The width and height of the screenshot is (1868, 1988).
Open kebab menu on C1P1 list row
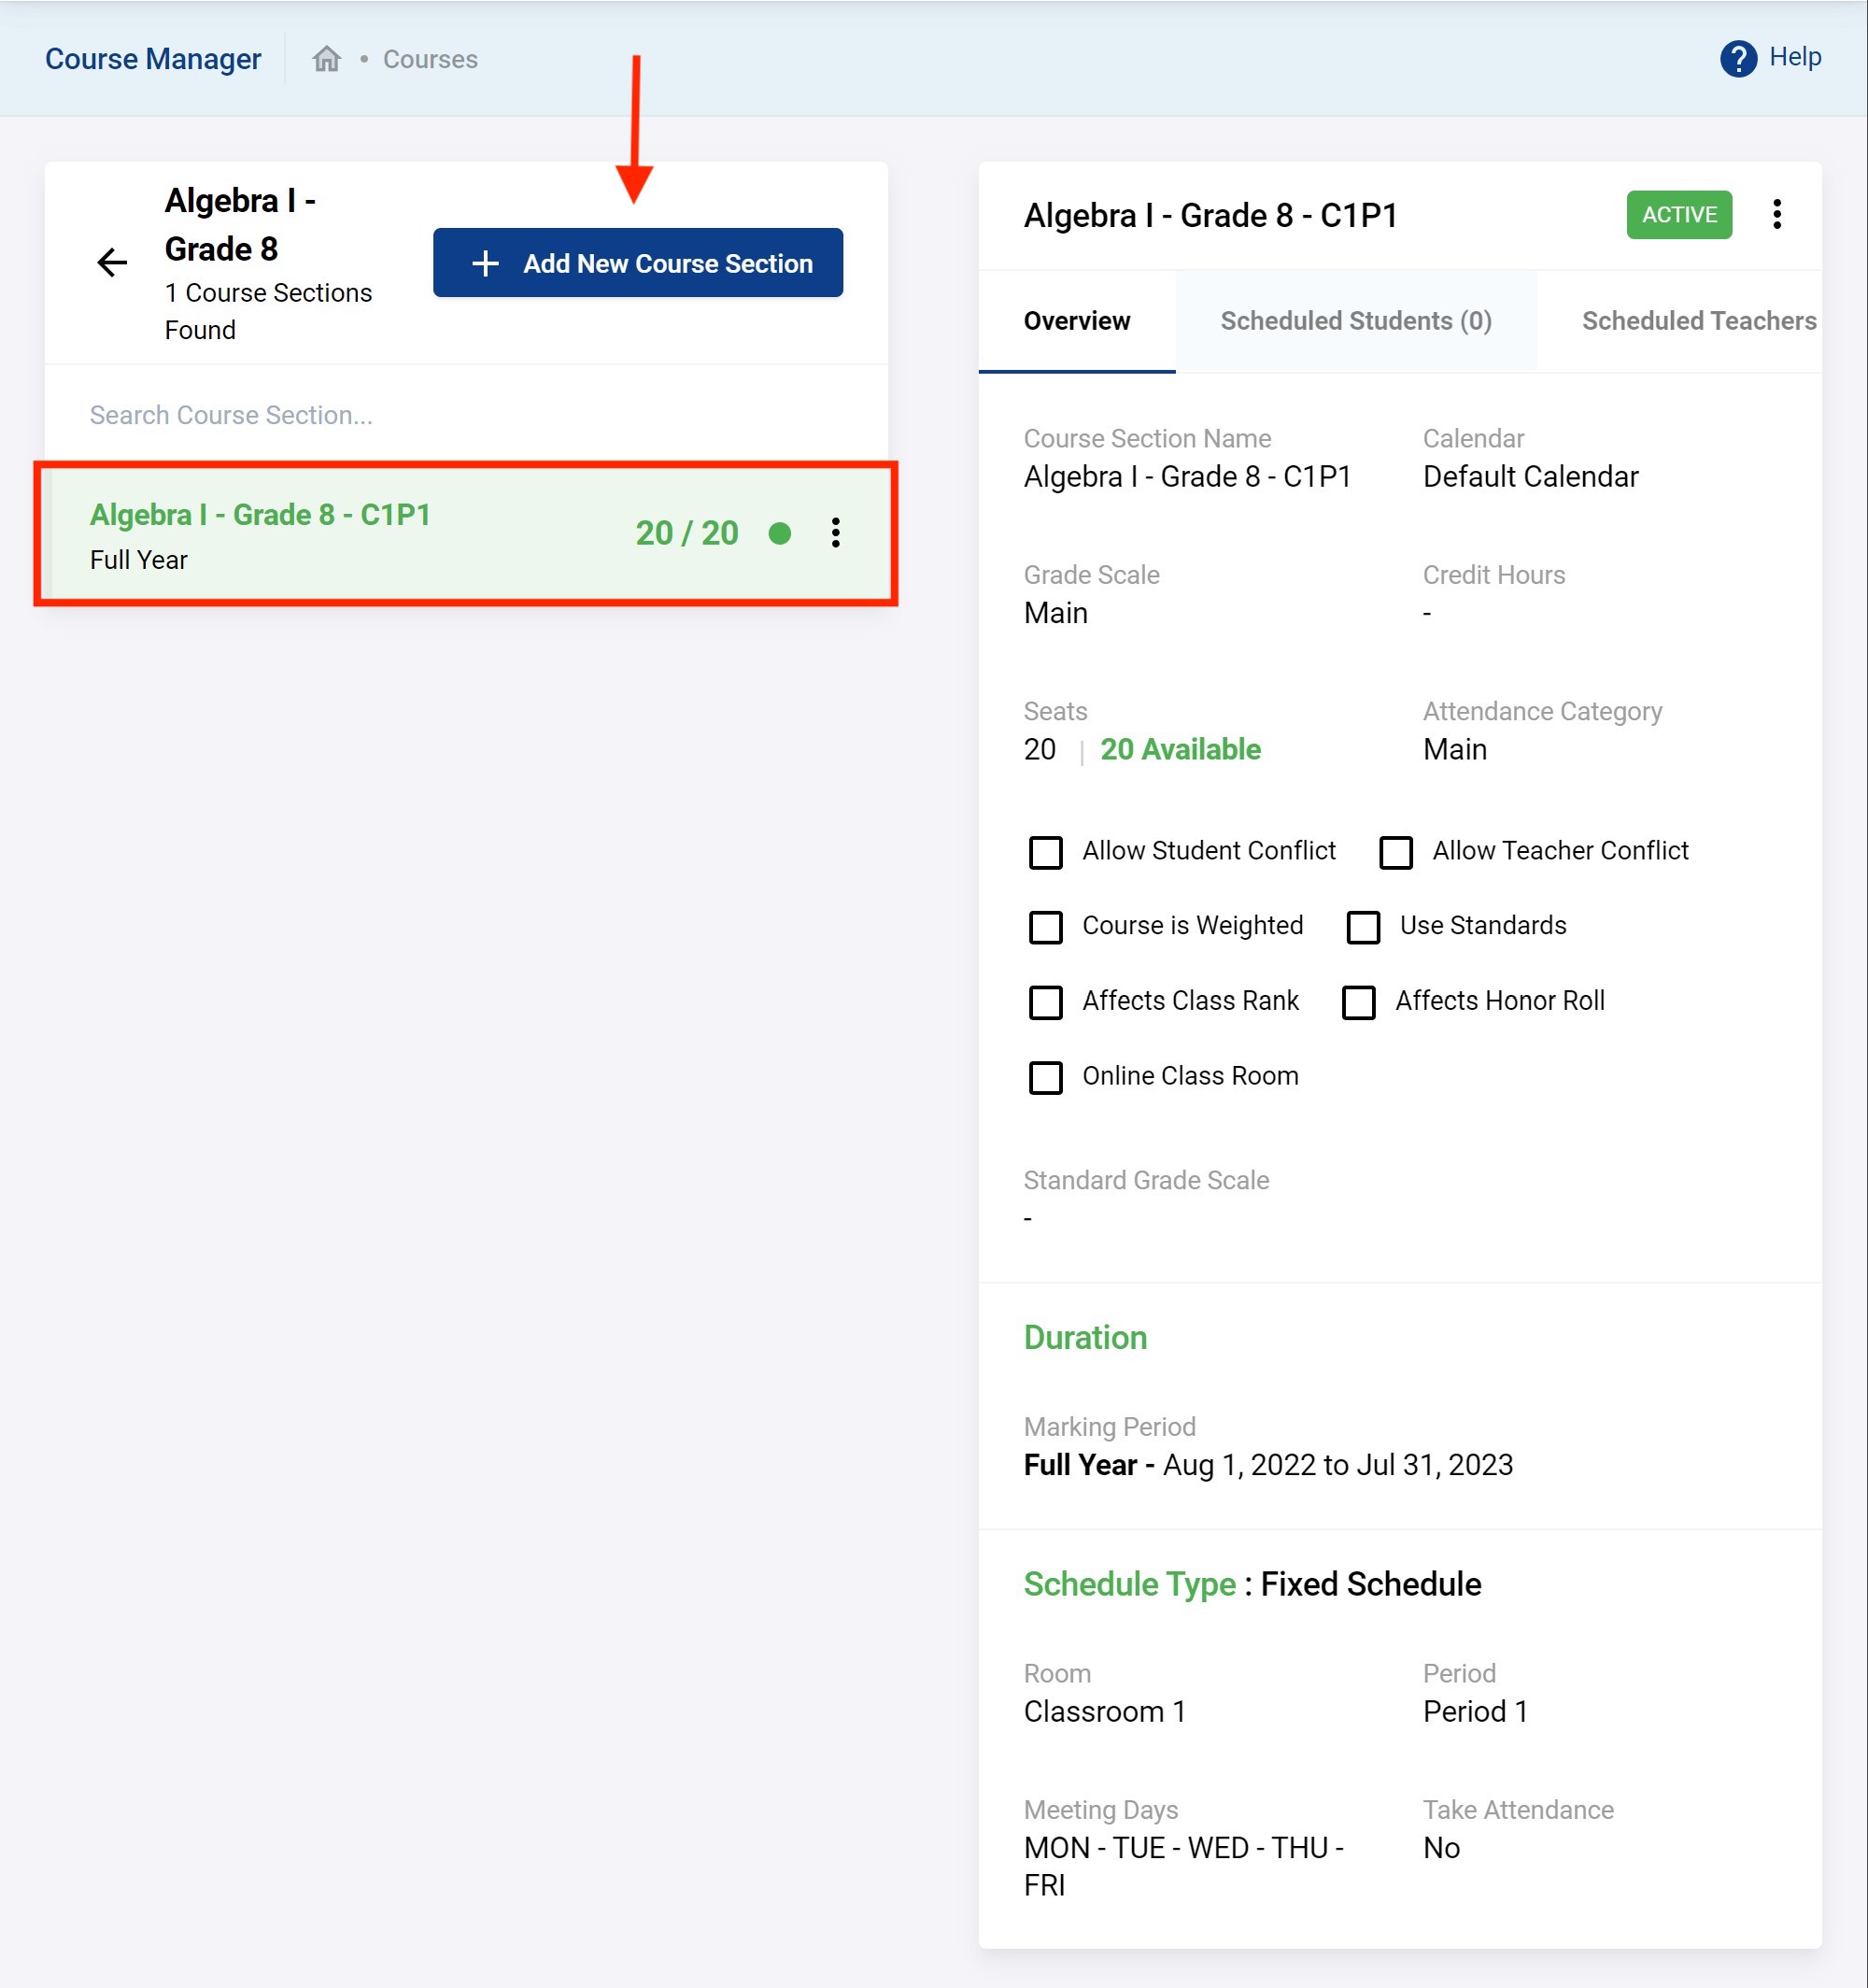pyautogui.click(x=835, y=533)
